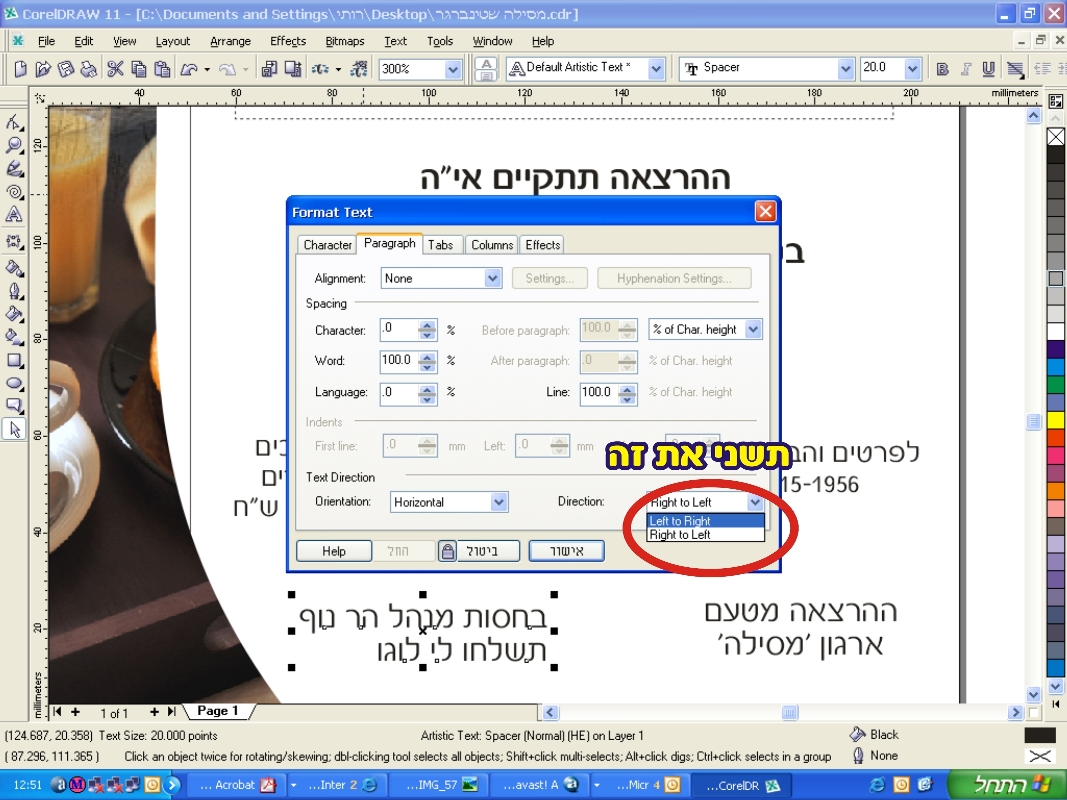The width and height of the screenshot is (1067, 800).
Task: Click the New document icon
Action: click(20, 69)
